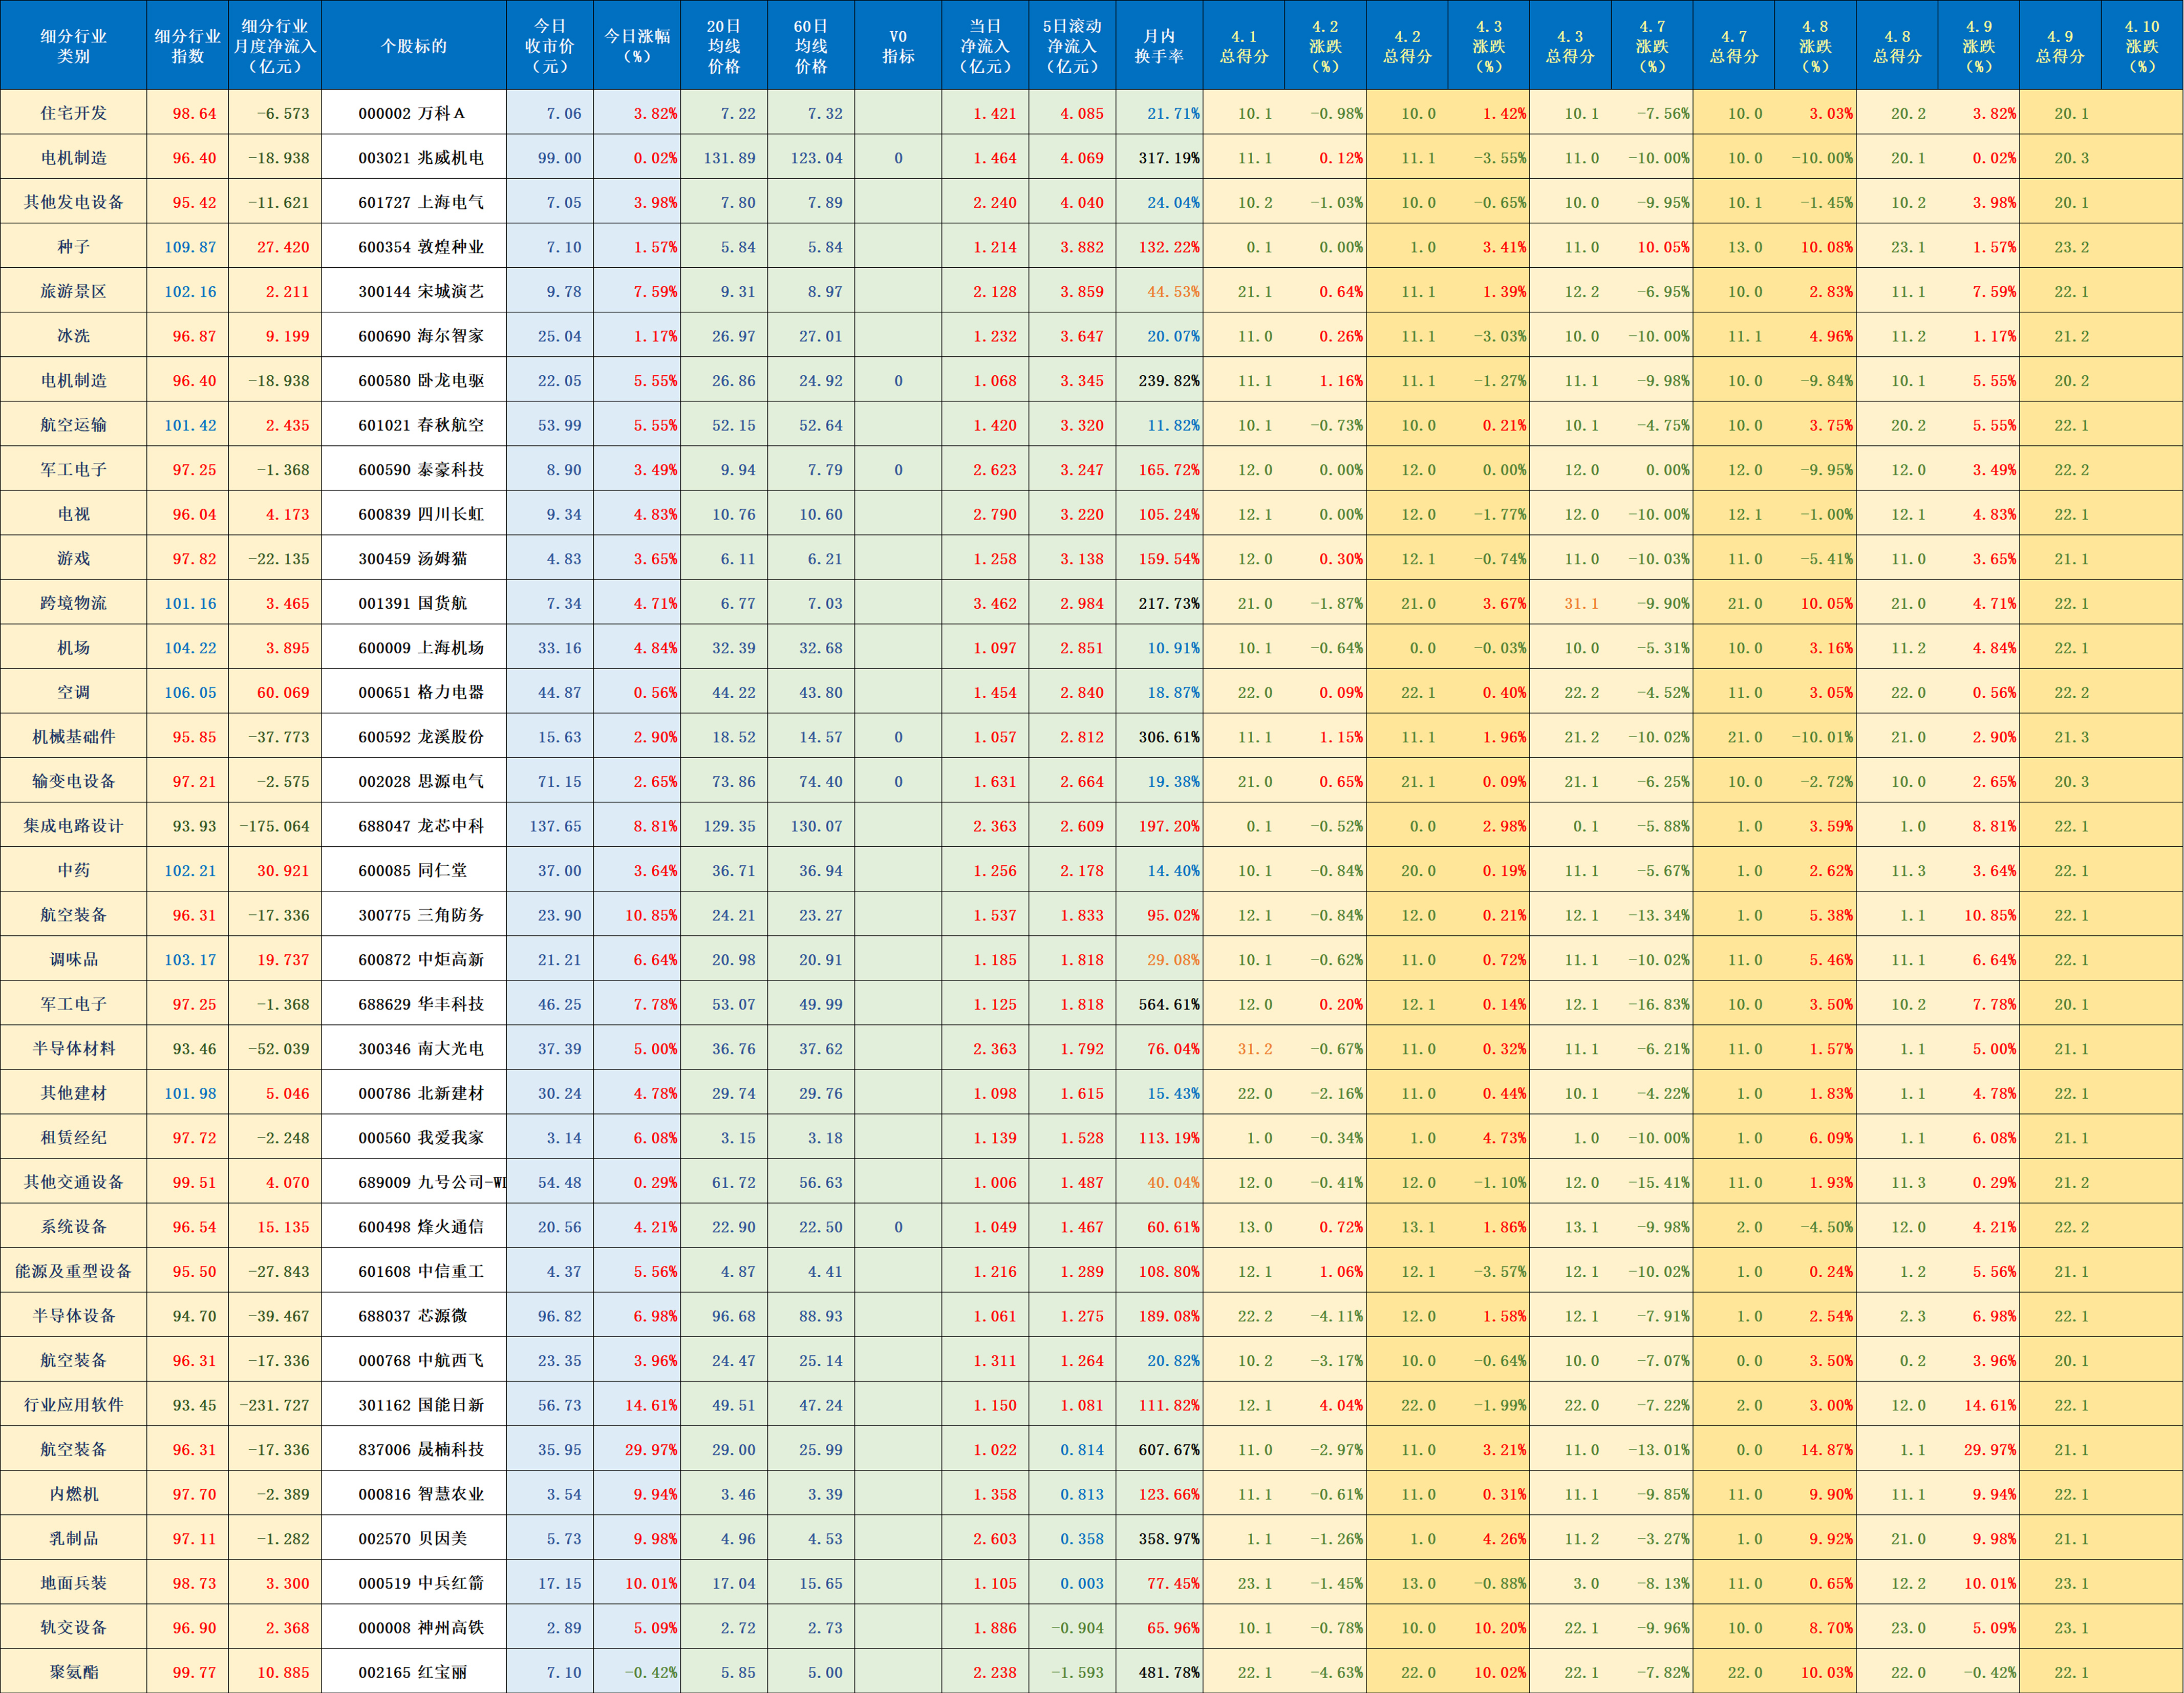Select the 住宅开发 industry cell
Screen dimensions: 2184x1693
(x=73, y=113)
